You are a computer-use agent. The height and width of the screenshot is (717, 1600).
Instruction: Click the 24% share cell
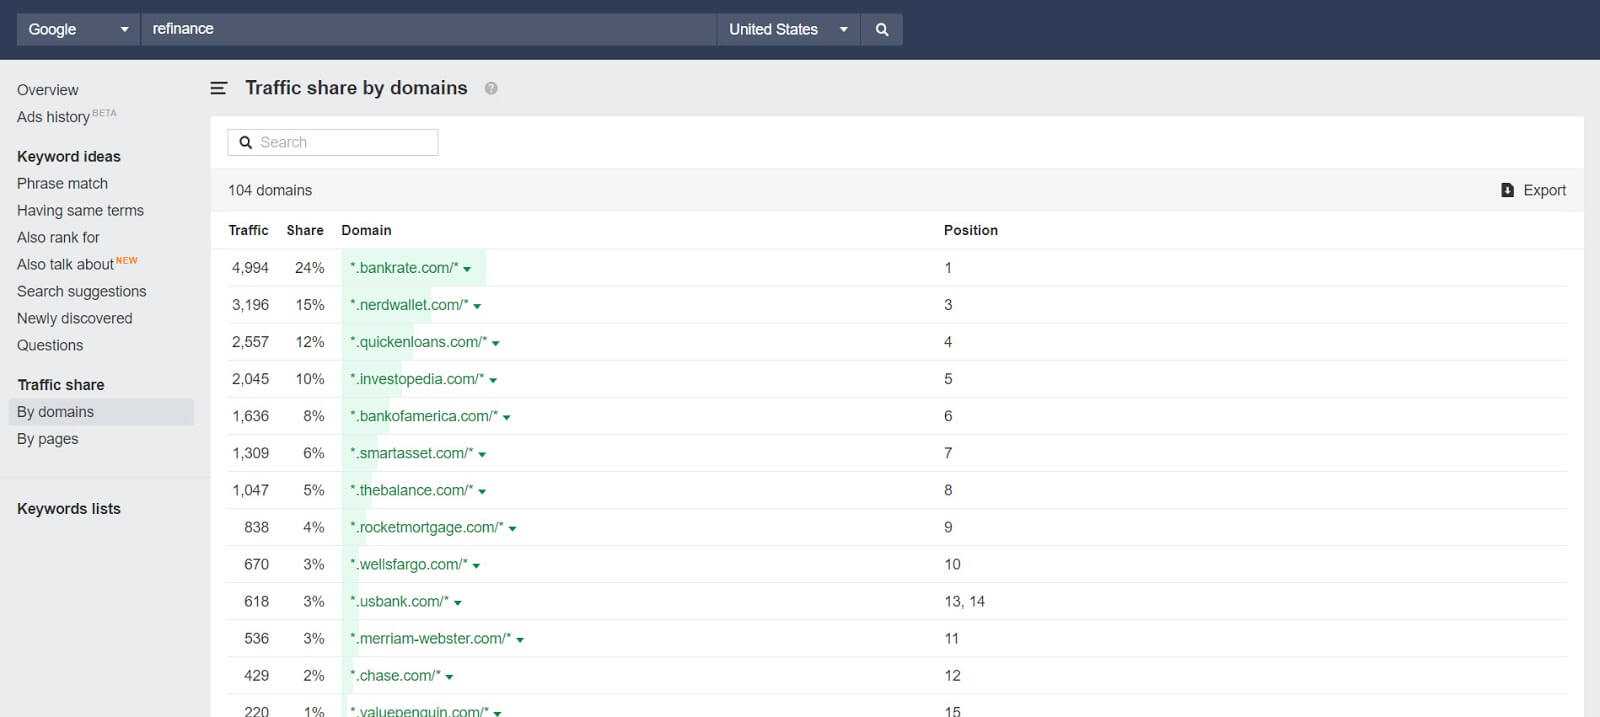(x=309, y=268)
